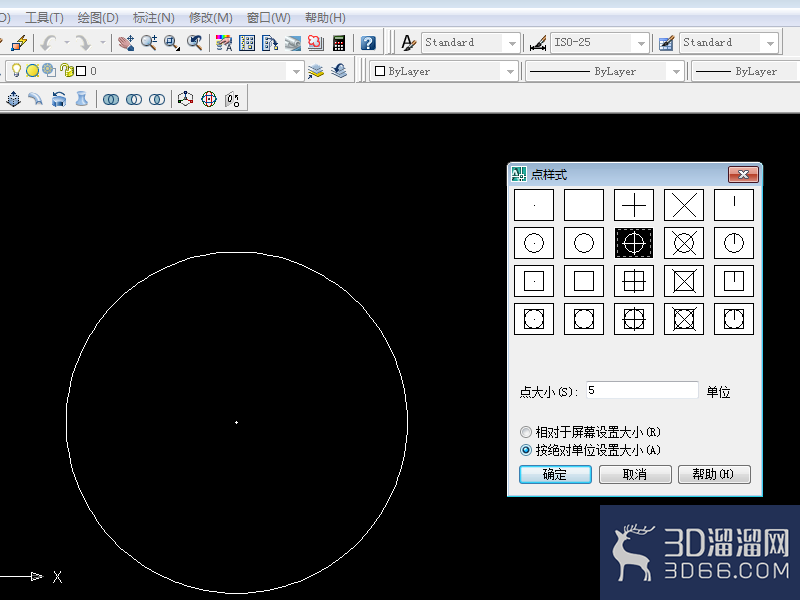The width and height of the screenshot is (800, 600).
Task: Open the Properties palette icon
Action: click(223, 42)
